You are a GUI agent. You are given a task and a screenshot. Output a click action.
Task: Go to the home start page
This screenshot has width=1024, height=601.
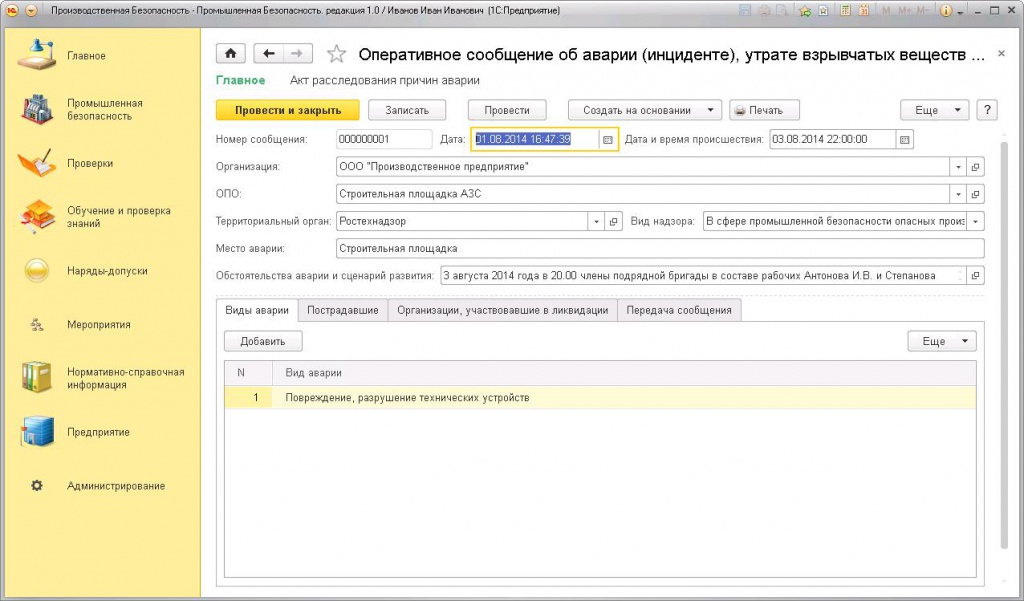coord(231,54)
